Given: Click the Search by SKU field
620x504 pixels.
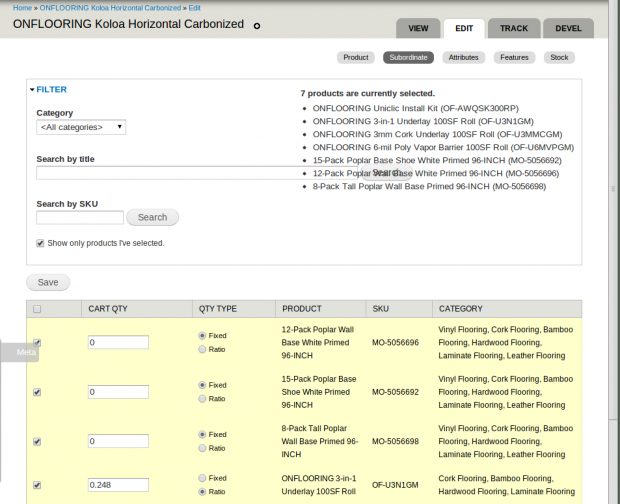Looking at the screenshot, I should (80, 217).
